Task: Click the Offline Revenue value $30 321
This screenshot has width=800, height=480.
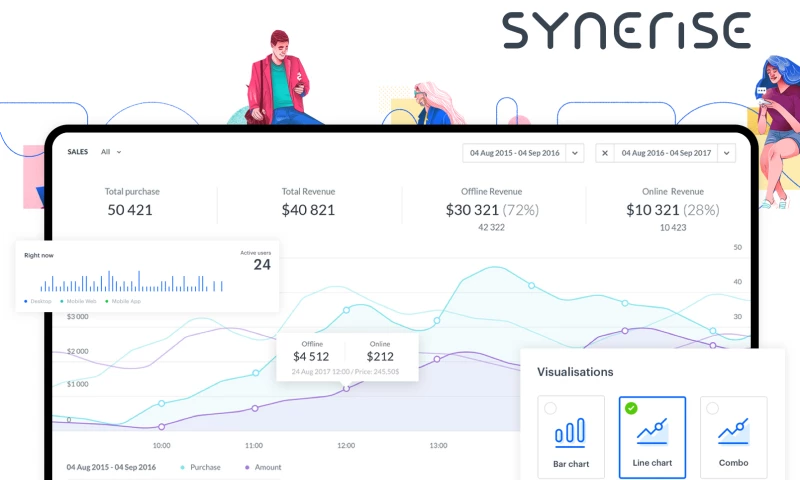Action: pos(472,210)
